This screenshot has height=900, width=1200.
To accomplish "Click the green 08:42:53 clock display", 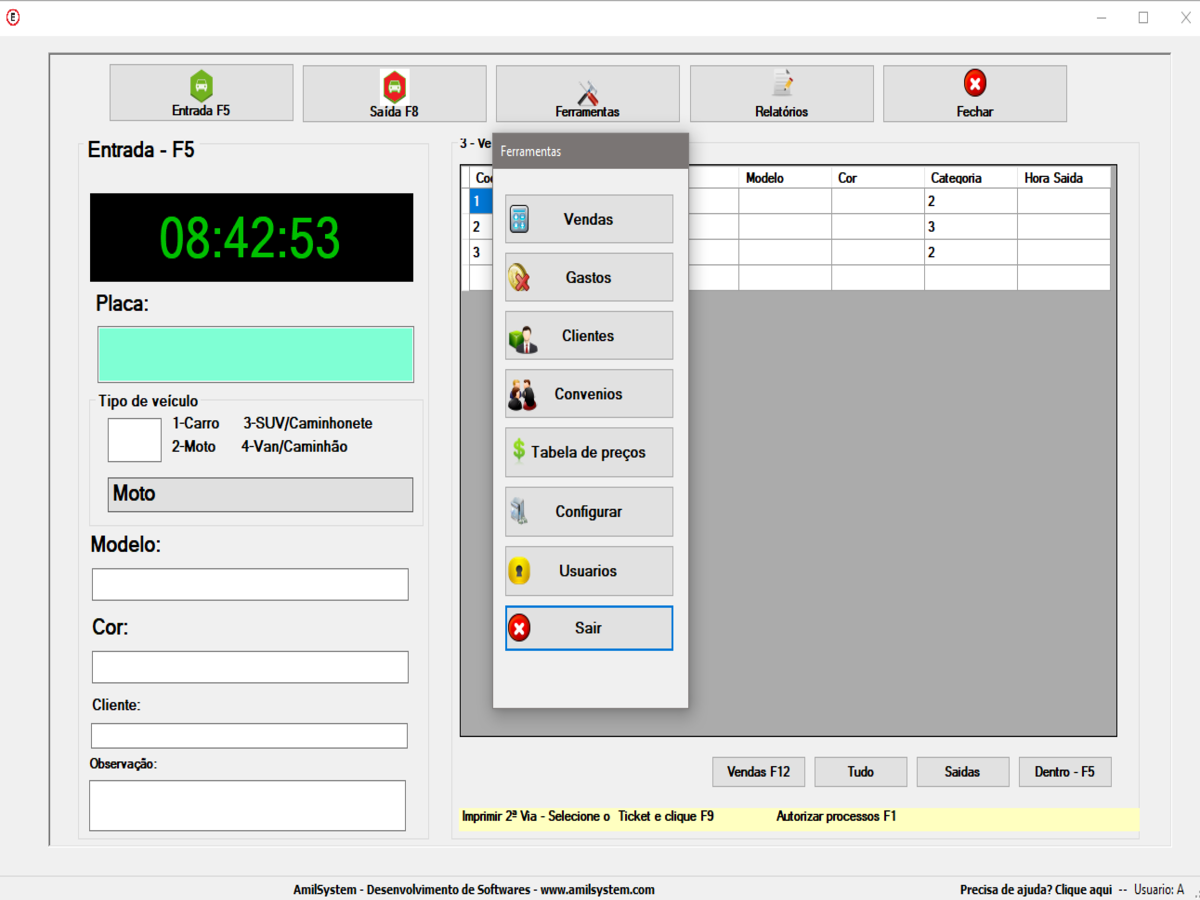I will (251, 237).
